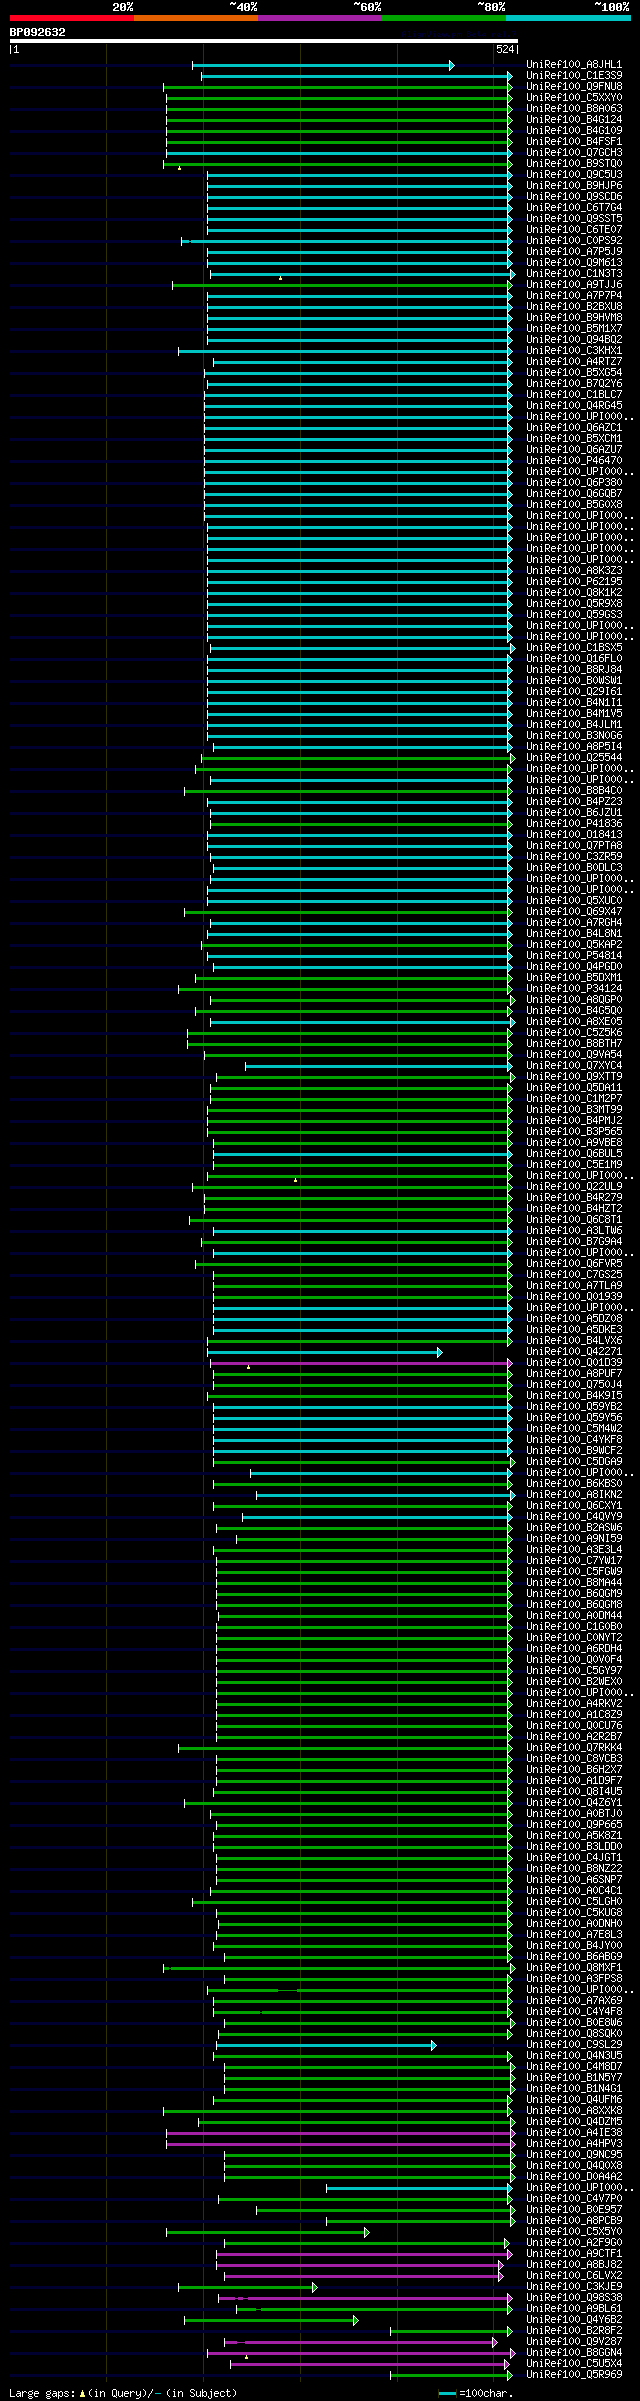
Task: Click the UniRef100_B4G124 hit label
Action: tap(574, 120)
